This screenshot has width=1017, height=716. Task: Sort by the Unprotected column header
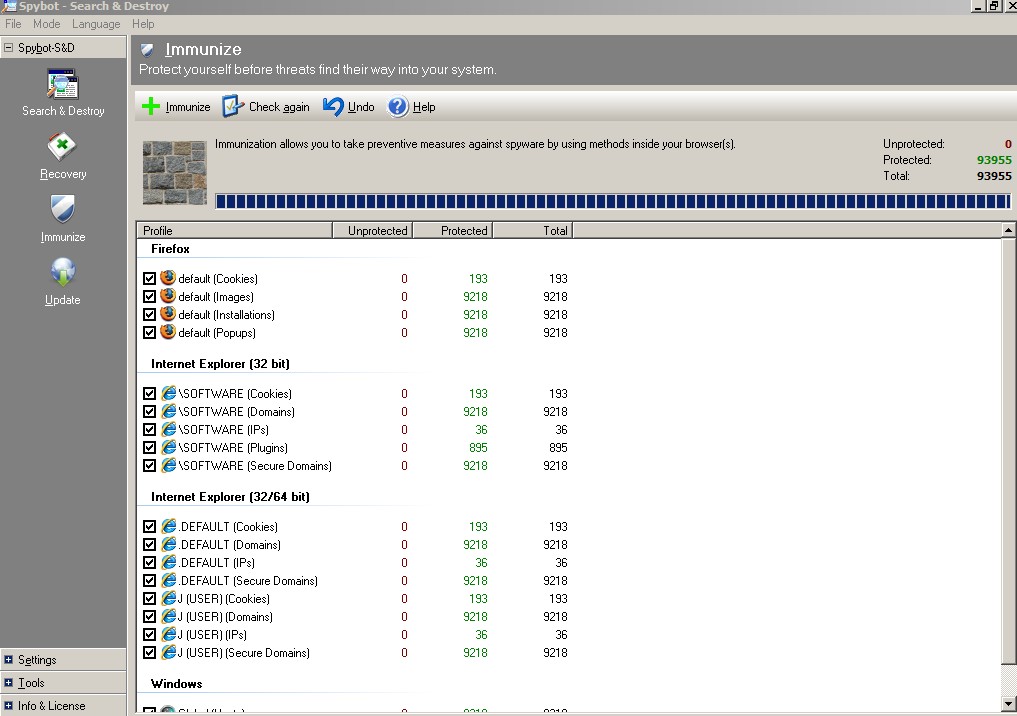[x=372, y=230]
